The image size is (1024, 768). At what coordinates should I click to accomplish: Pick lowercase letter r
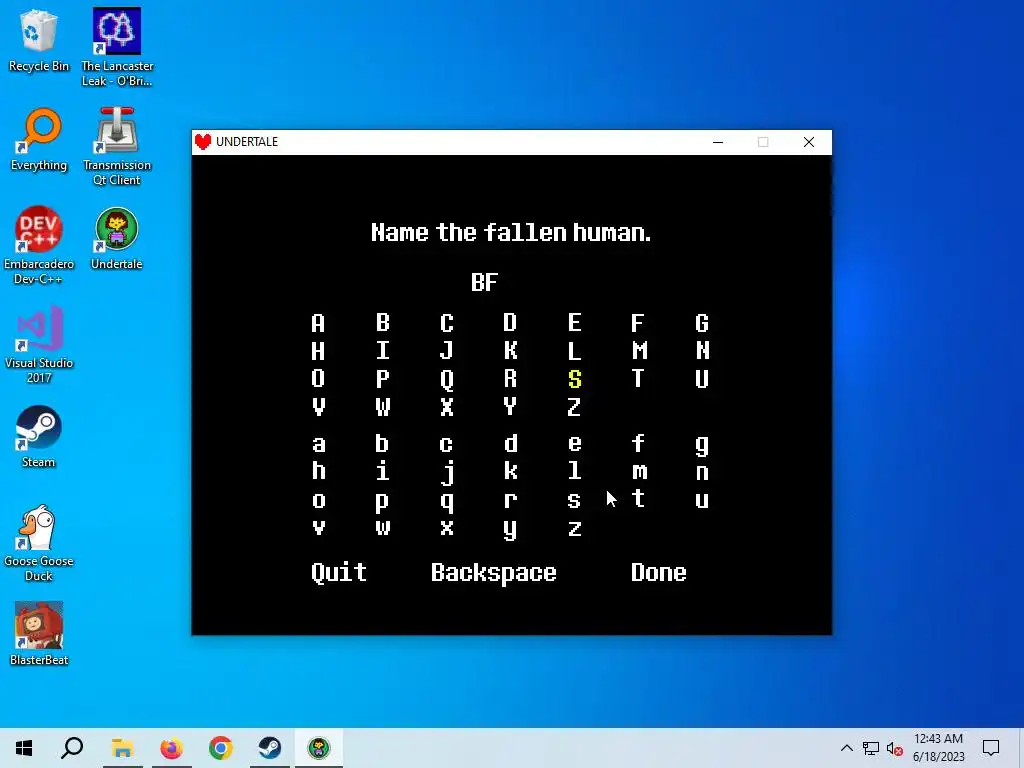(510, 500)
